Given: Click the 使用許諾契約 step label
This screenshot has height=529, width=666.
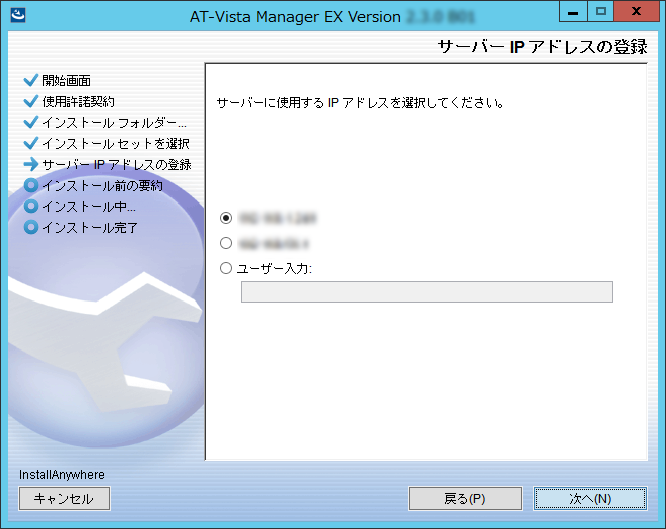Looking at the screenshot, I should pyautogui.click(x=79, y=102).
